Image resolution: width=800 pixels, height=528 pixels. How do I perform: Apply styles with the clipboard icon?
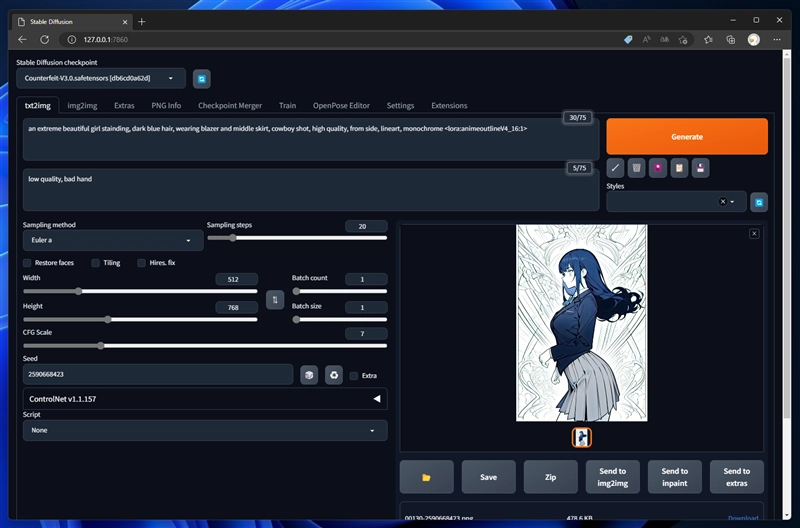click(679, 168)
